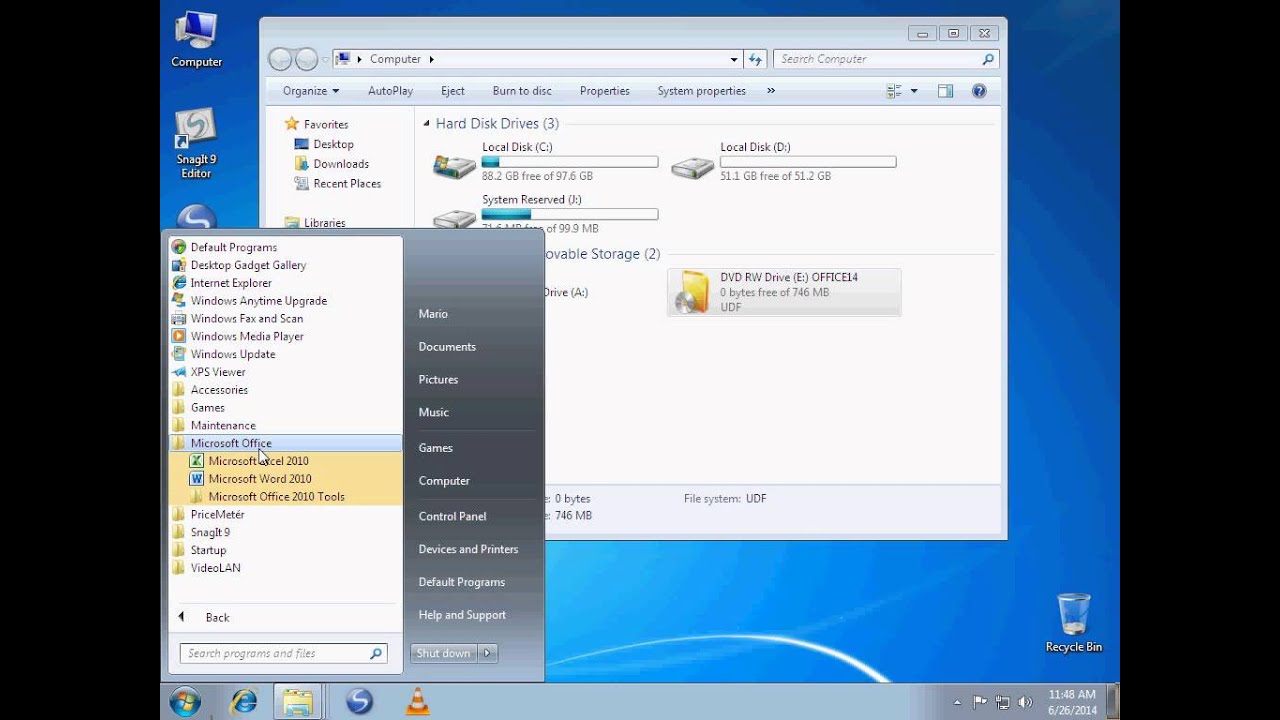Click the Shut down button
This screenshot has width=1280, height=720.
pyautogui.click(x=443, y=654)
